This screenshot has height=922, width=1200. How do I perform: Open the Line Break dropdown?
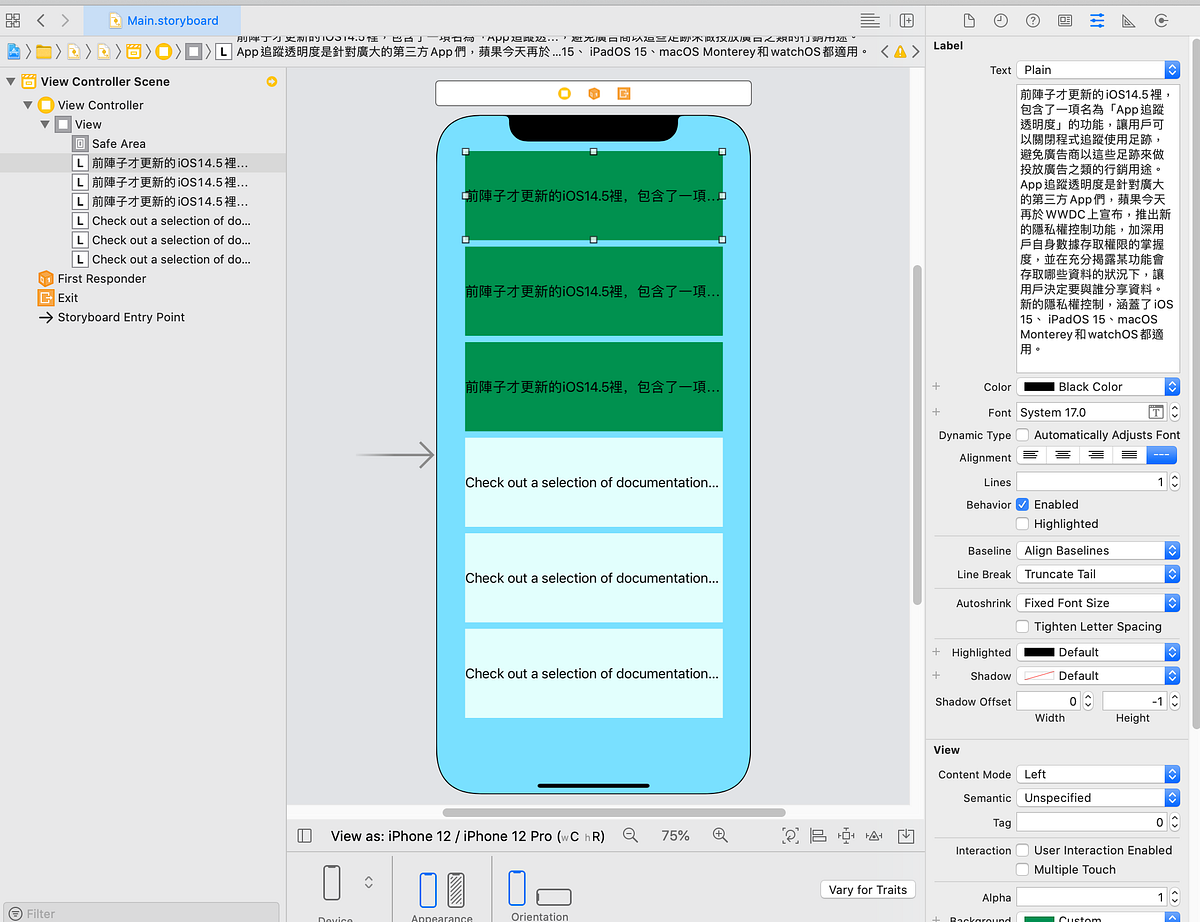pos(1097,574)
